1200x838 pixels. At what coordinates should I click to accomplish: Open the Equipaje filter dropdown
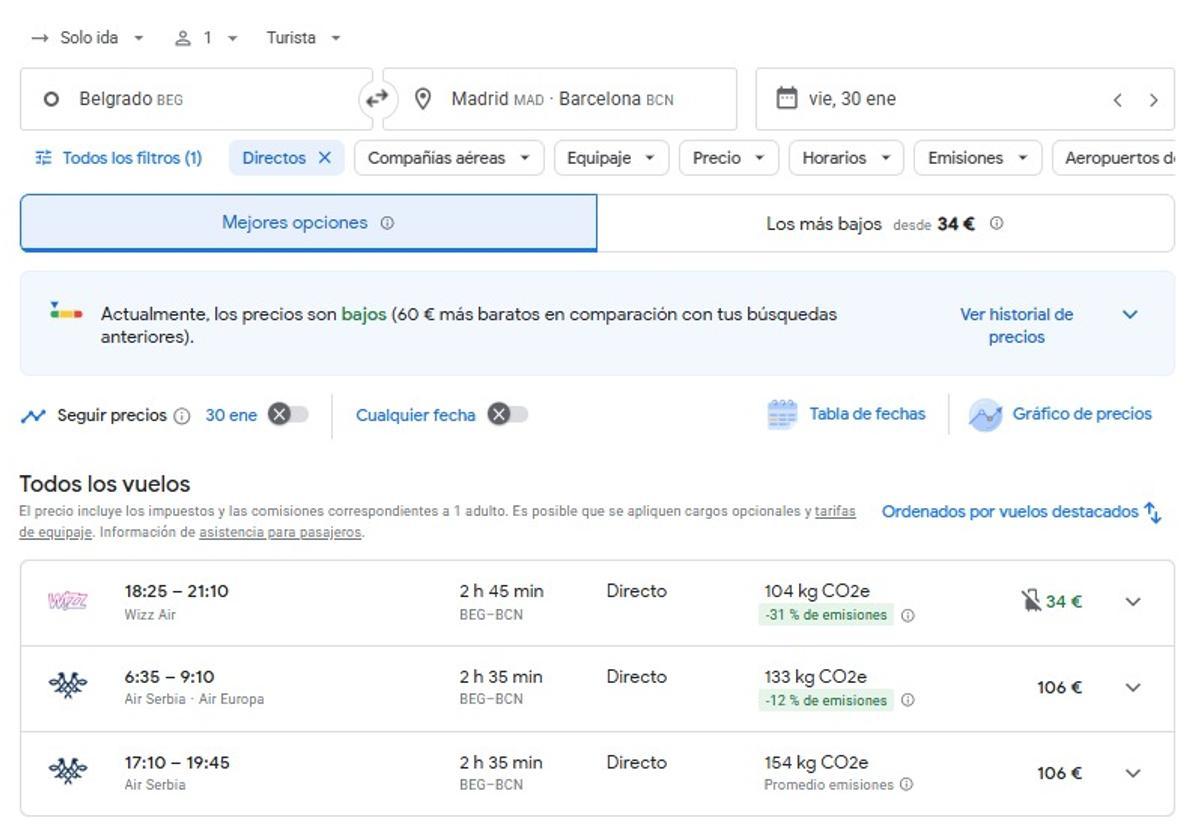point(610,157)
